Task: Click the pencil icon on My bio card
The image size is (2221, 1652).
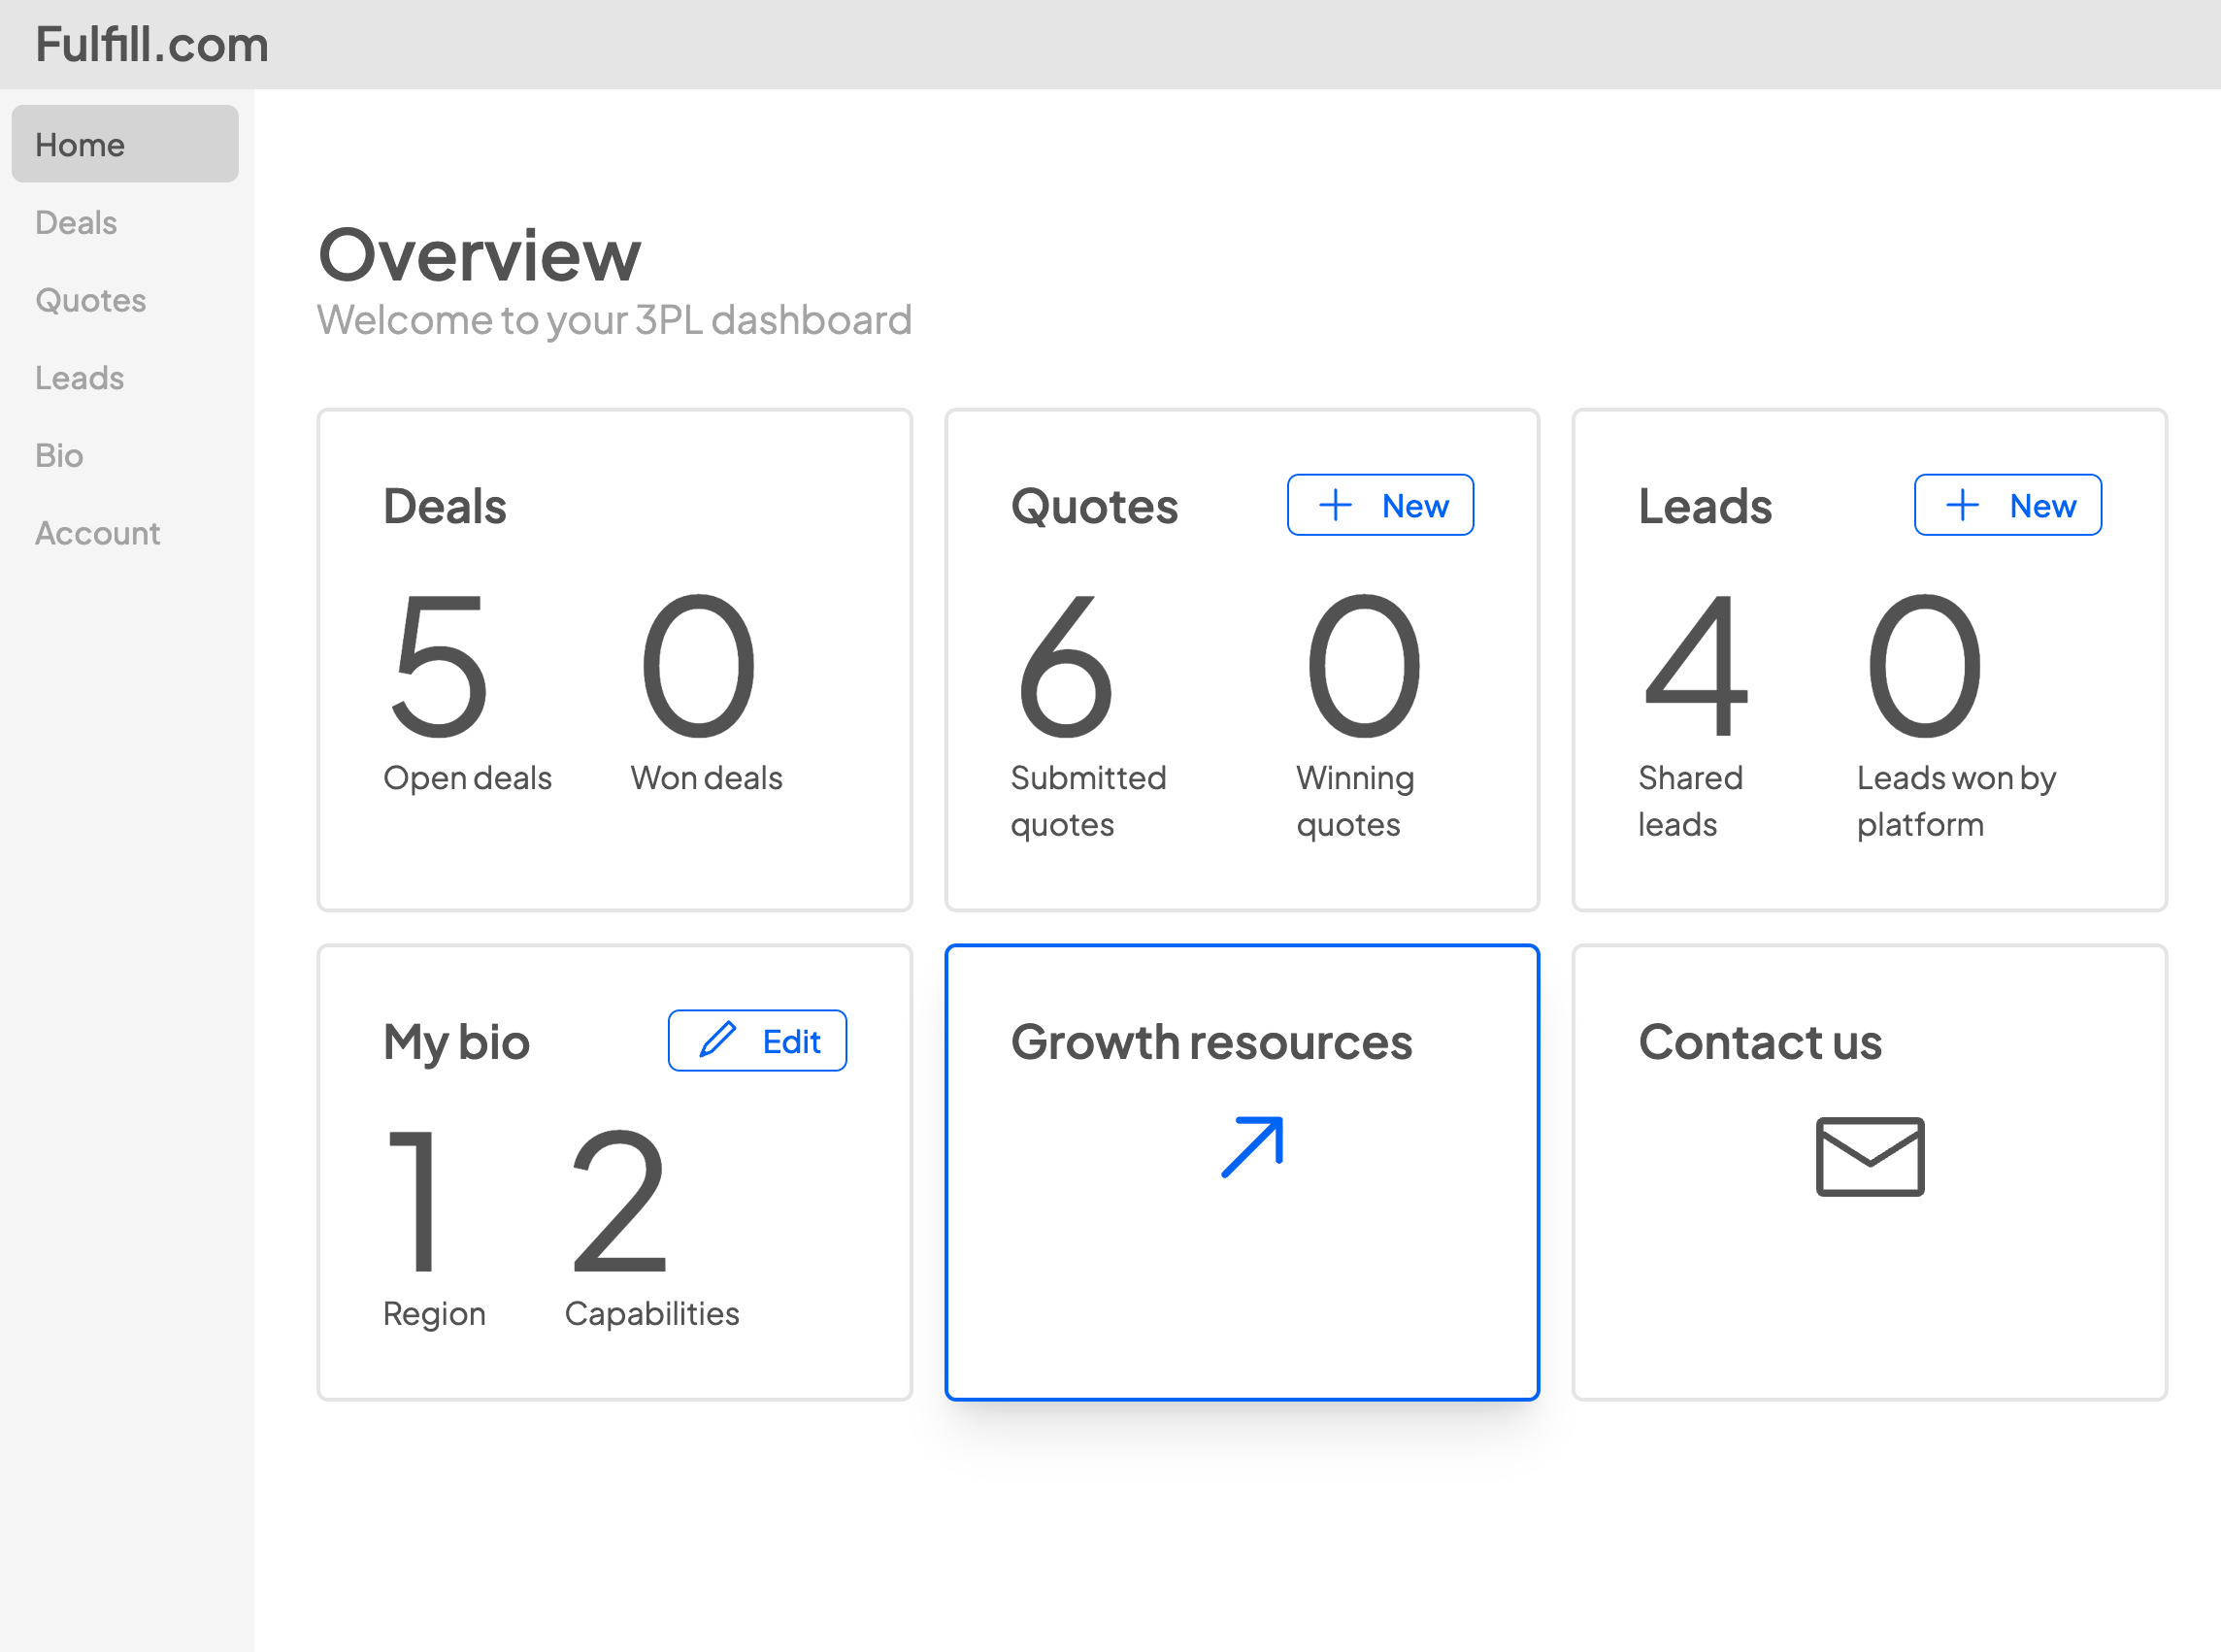Action: pyautogui.click(x=718, y=1040)
